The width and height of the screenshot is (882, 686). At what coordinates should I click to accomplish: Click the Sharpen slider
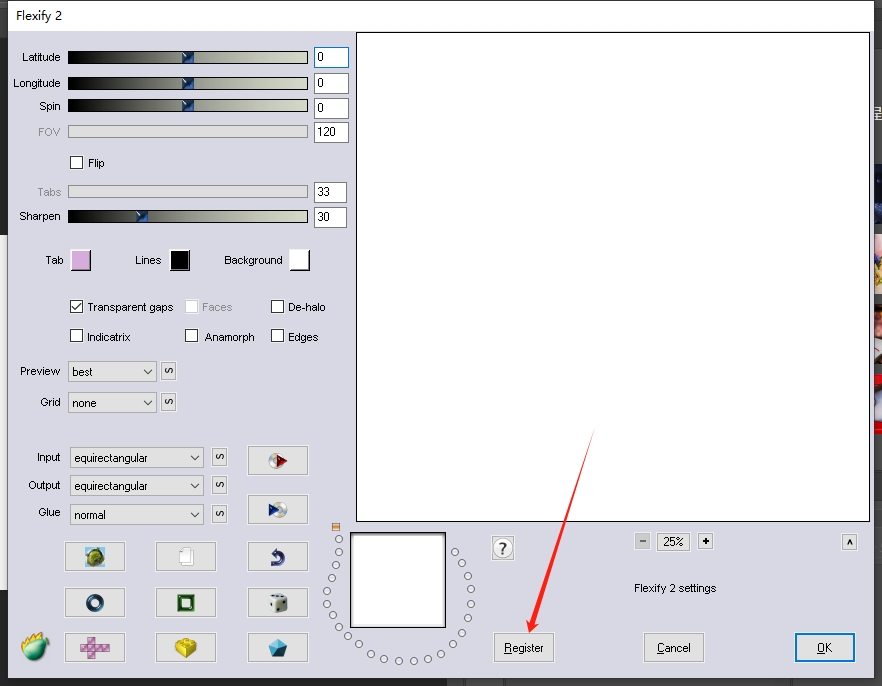188,216
